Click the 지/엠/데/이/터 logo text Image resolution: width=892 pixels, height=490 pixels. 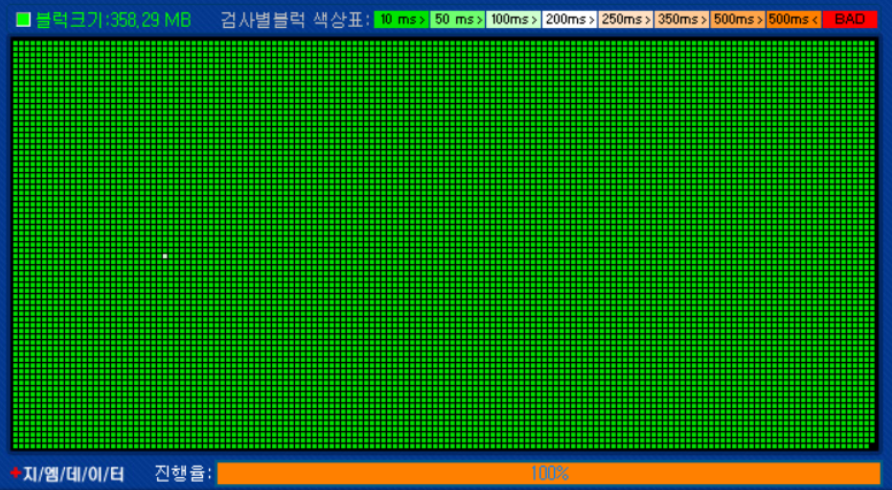pos(73,474)
